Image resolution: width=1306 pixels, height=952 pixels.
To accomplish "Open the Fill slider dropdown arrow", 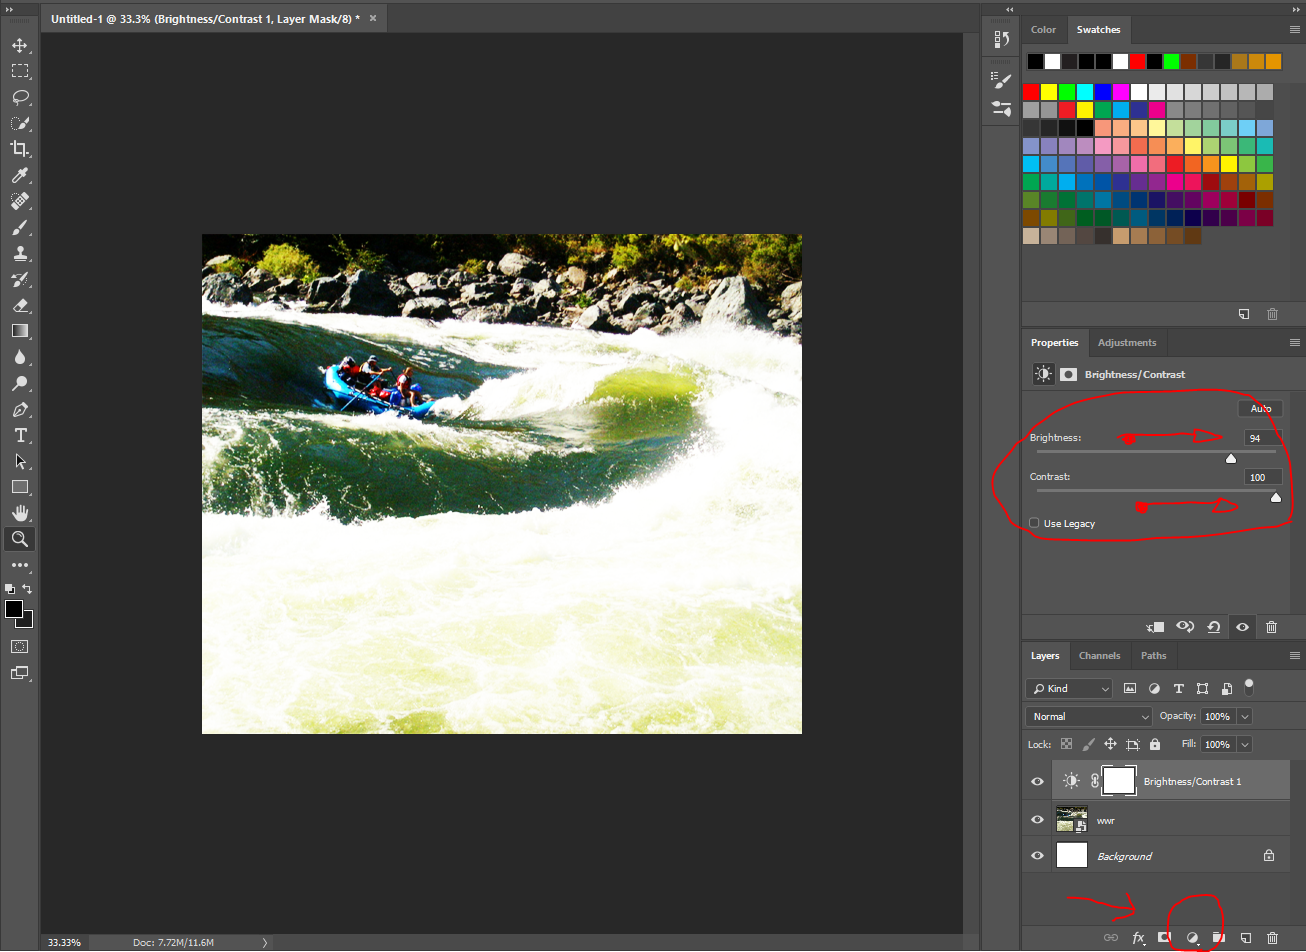I will point(1245,744).
